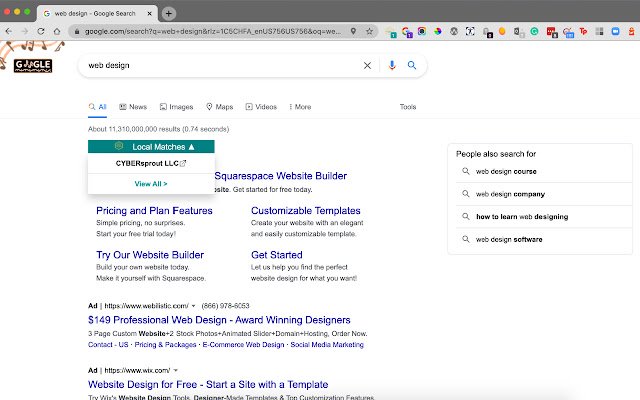
Task: Search for web design course suggestion
Action: pos(506,171)
